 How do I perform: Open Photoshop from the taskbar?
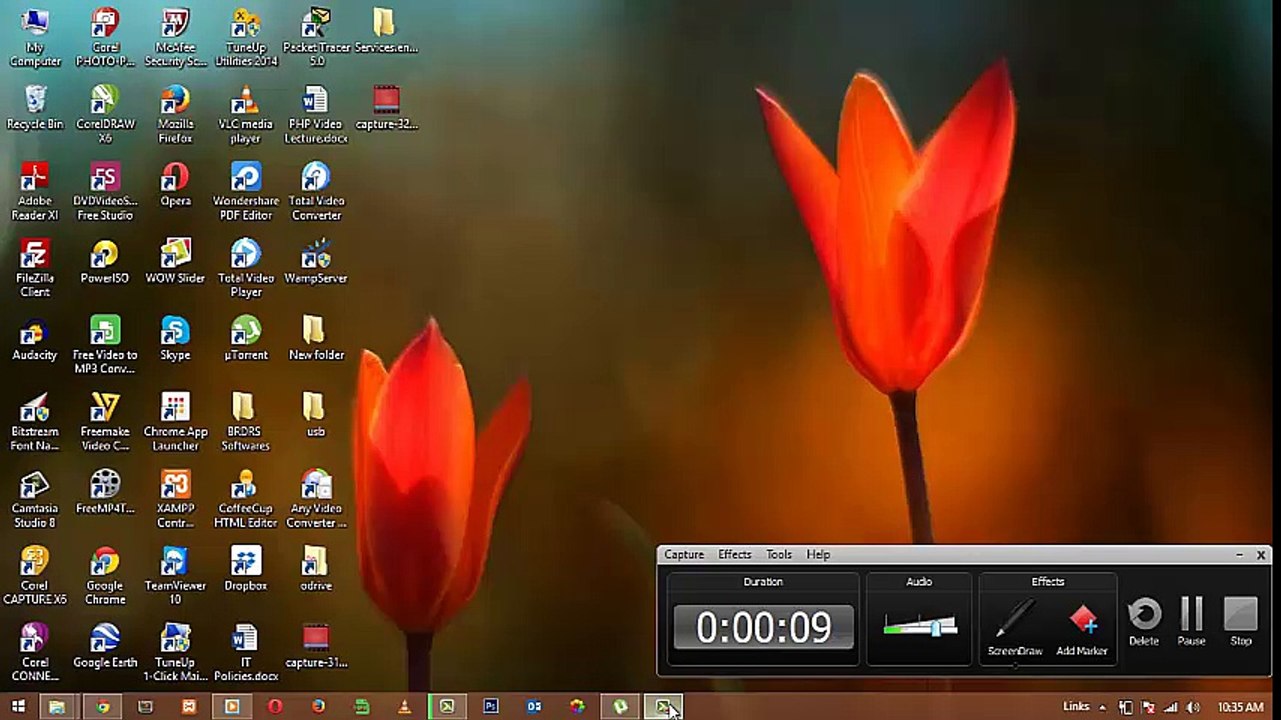(x=490, y=707)
